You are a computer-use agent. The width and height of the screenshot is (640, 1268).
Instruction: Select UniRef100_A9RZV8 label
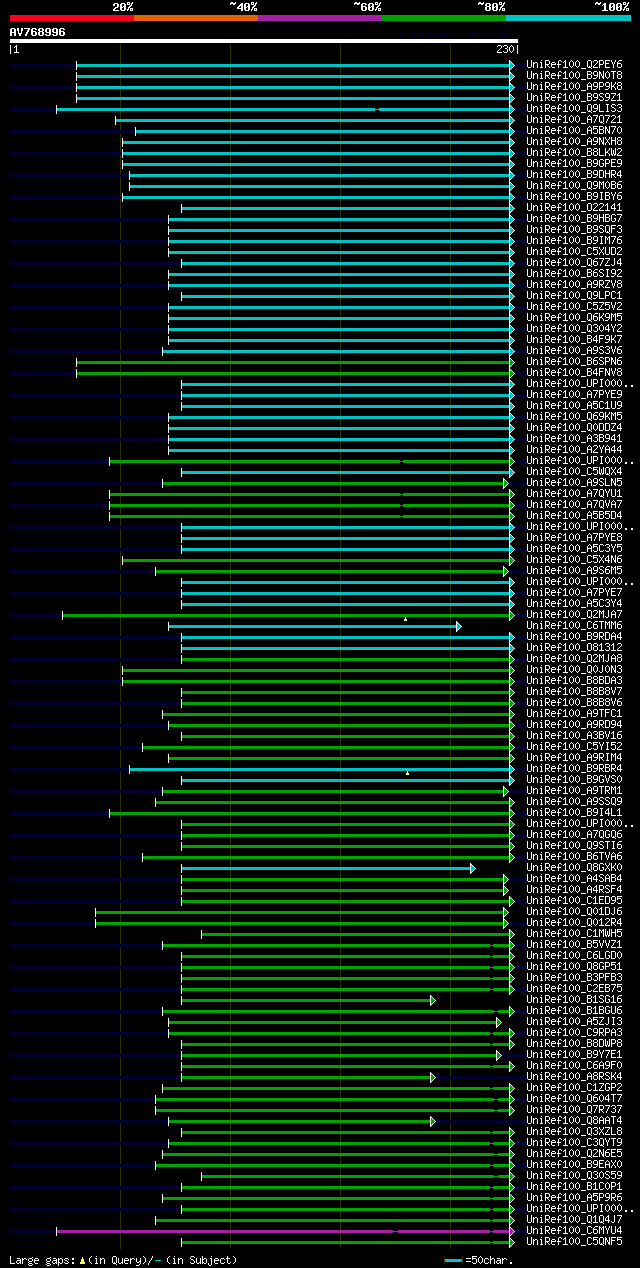coord(574,285)
